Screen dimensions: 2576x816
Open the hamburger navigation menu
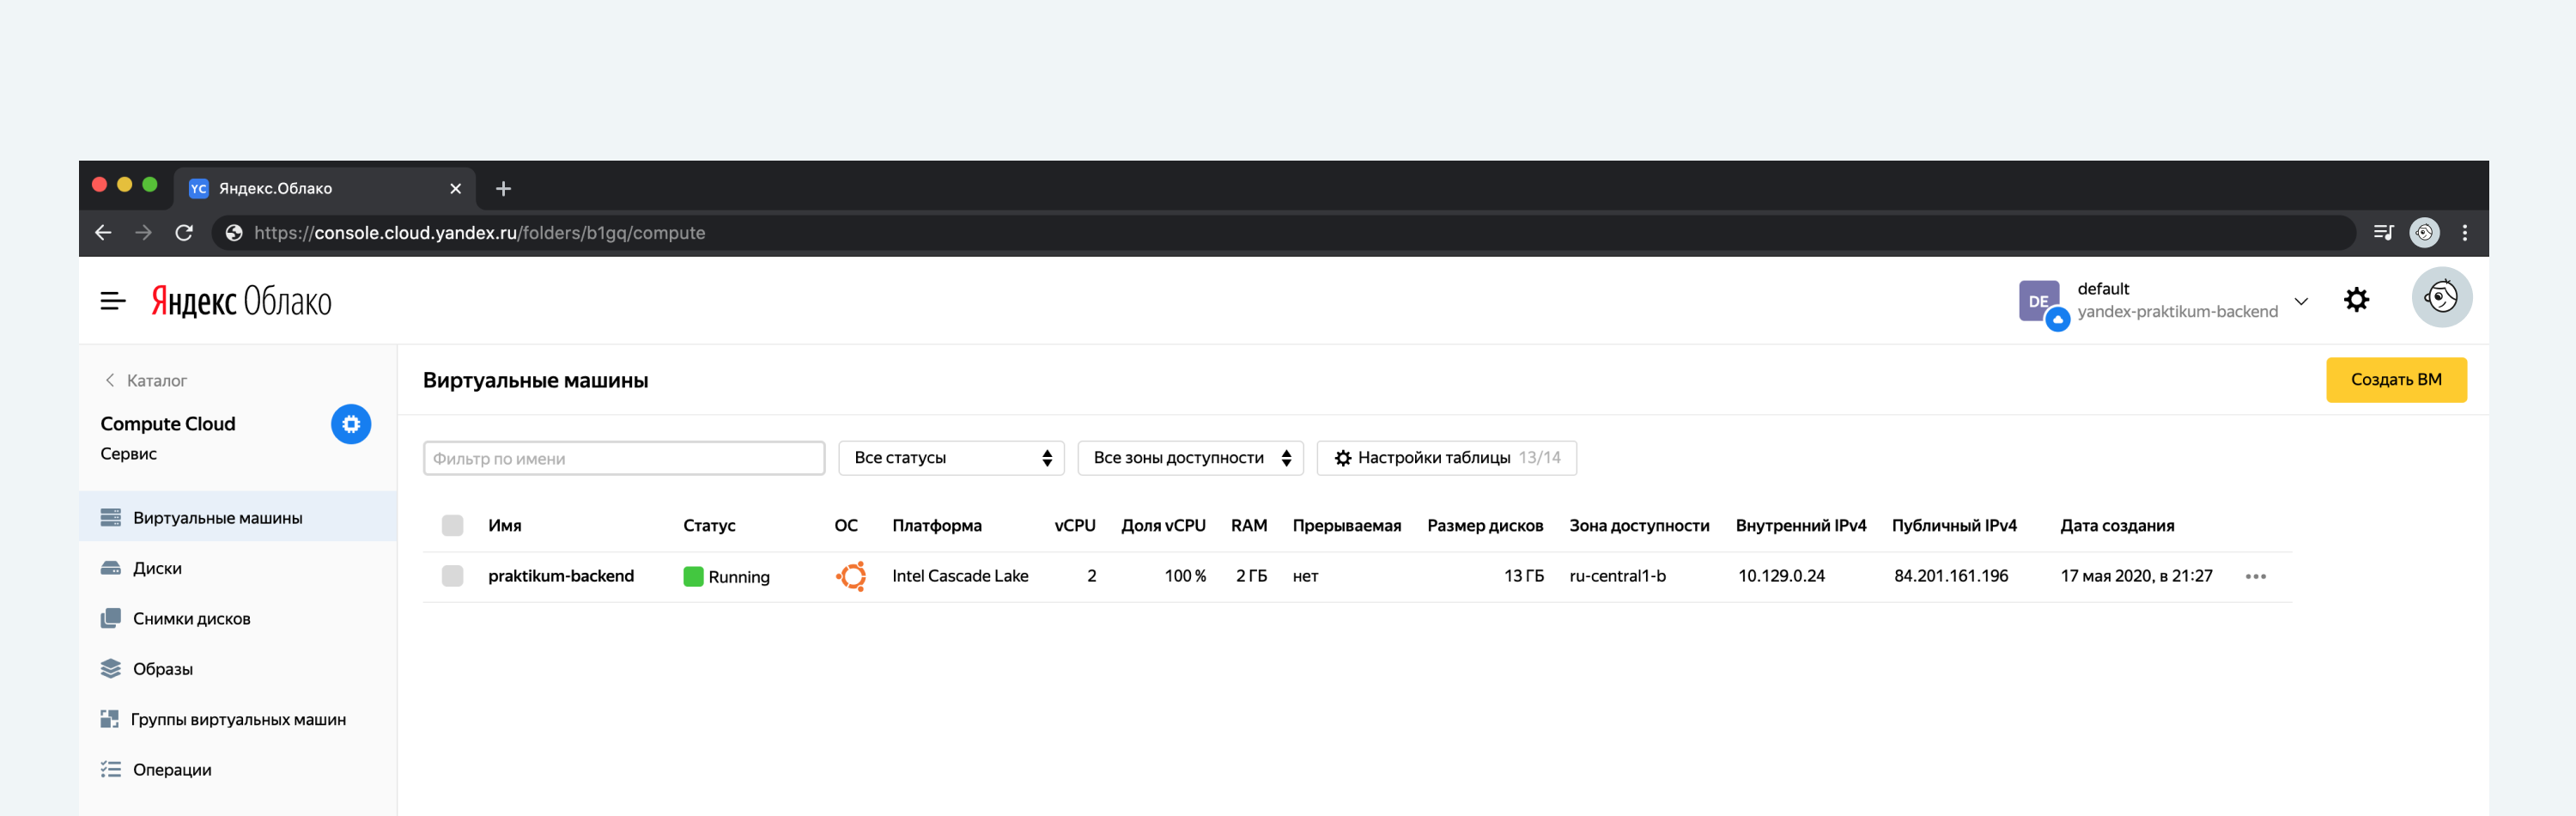pyautogui.click(x=113, y=300)
